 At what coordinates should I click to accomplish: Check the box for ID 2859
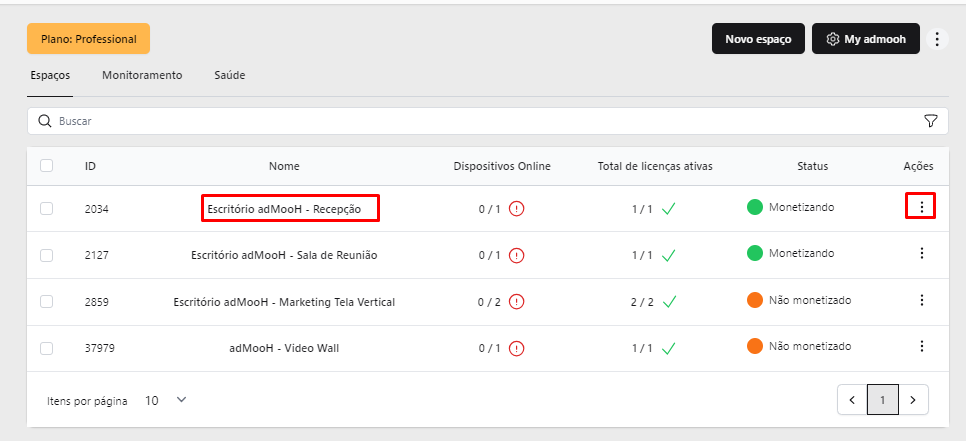tap(46, 302)
